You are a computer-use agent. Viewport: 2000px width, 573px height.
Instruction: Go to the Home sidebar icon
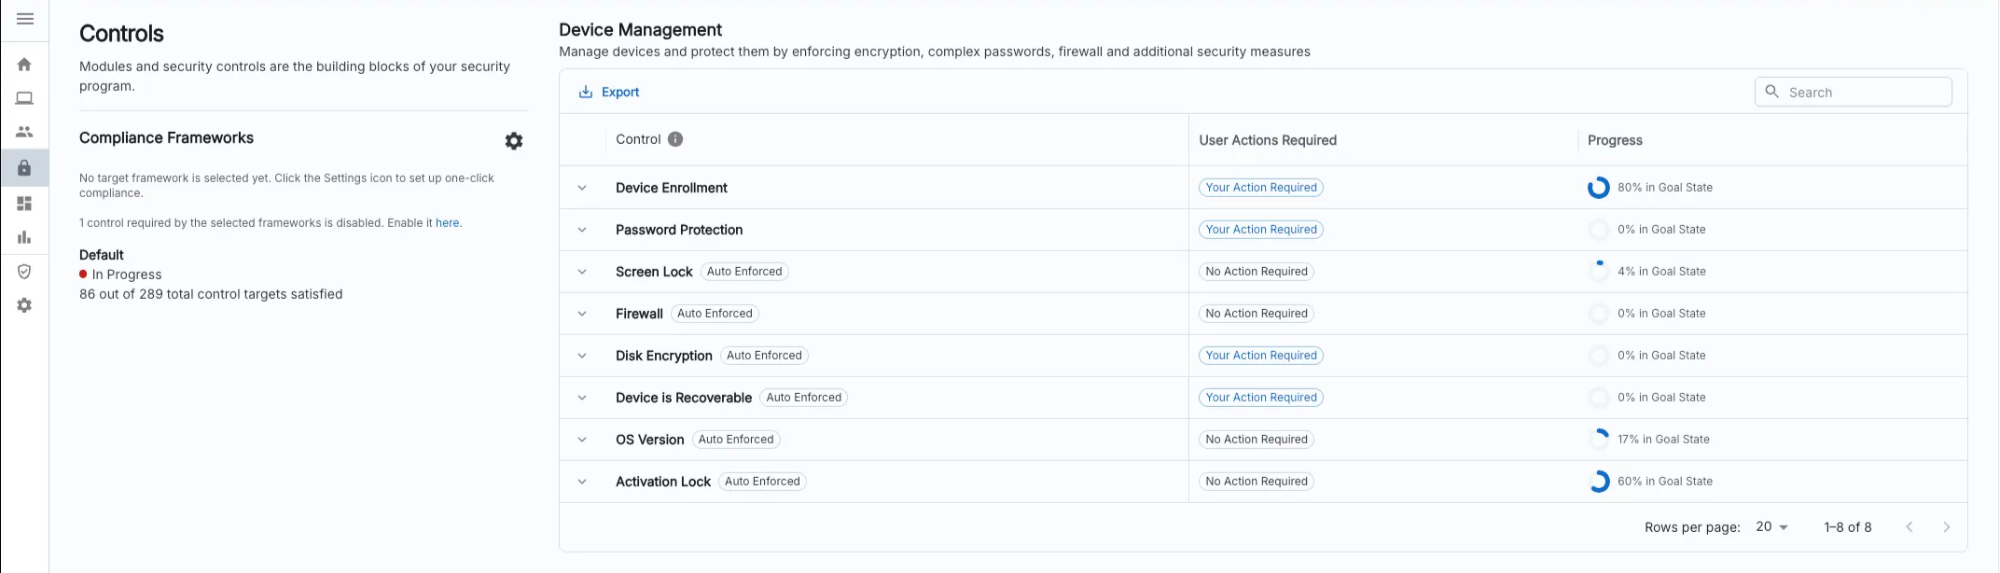(x=25, y=64)
